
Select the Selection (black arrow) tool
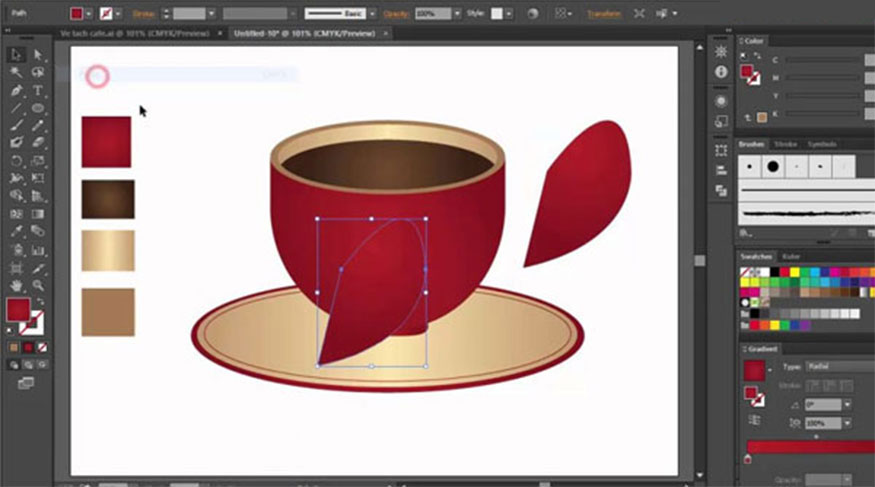click(17, 56)
